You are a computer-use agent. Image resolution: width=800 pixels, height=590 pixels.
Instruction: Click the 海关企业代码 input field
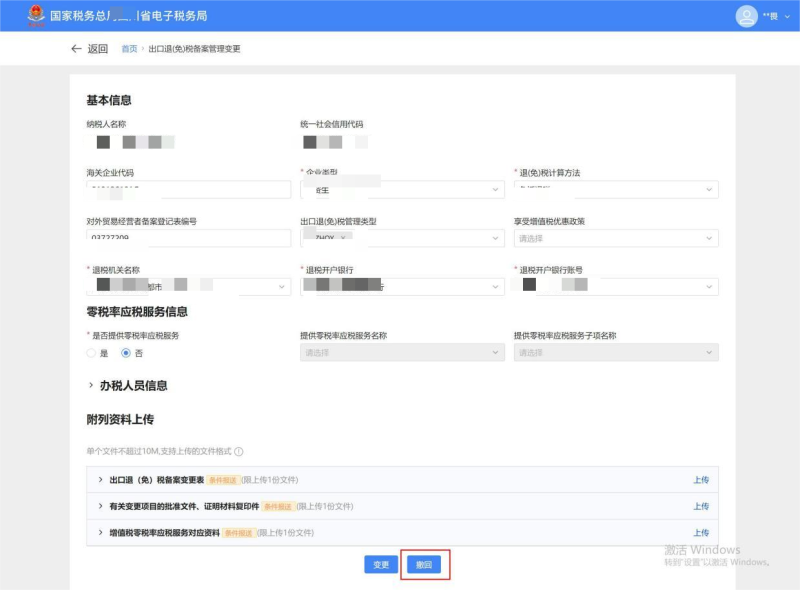point(188,189)
